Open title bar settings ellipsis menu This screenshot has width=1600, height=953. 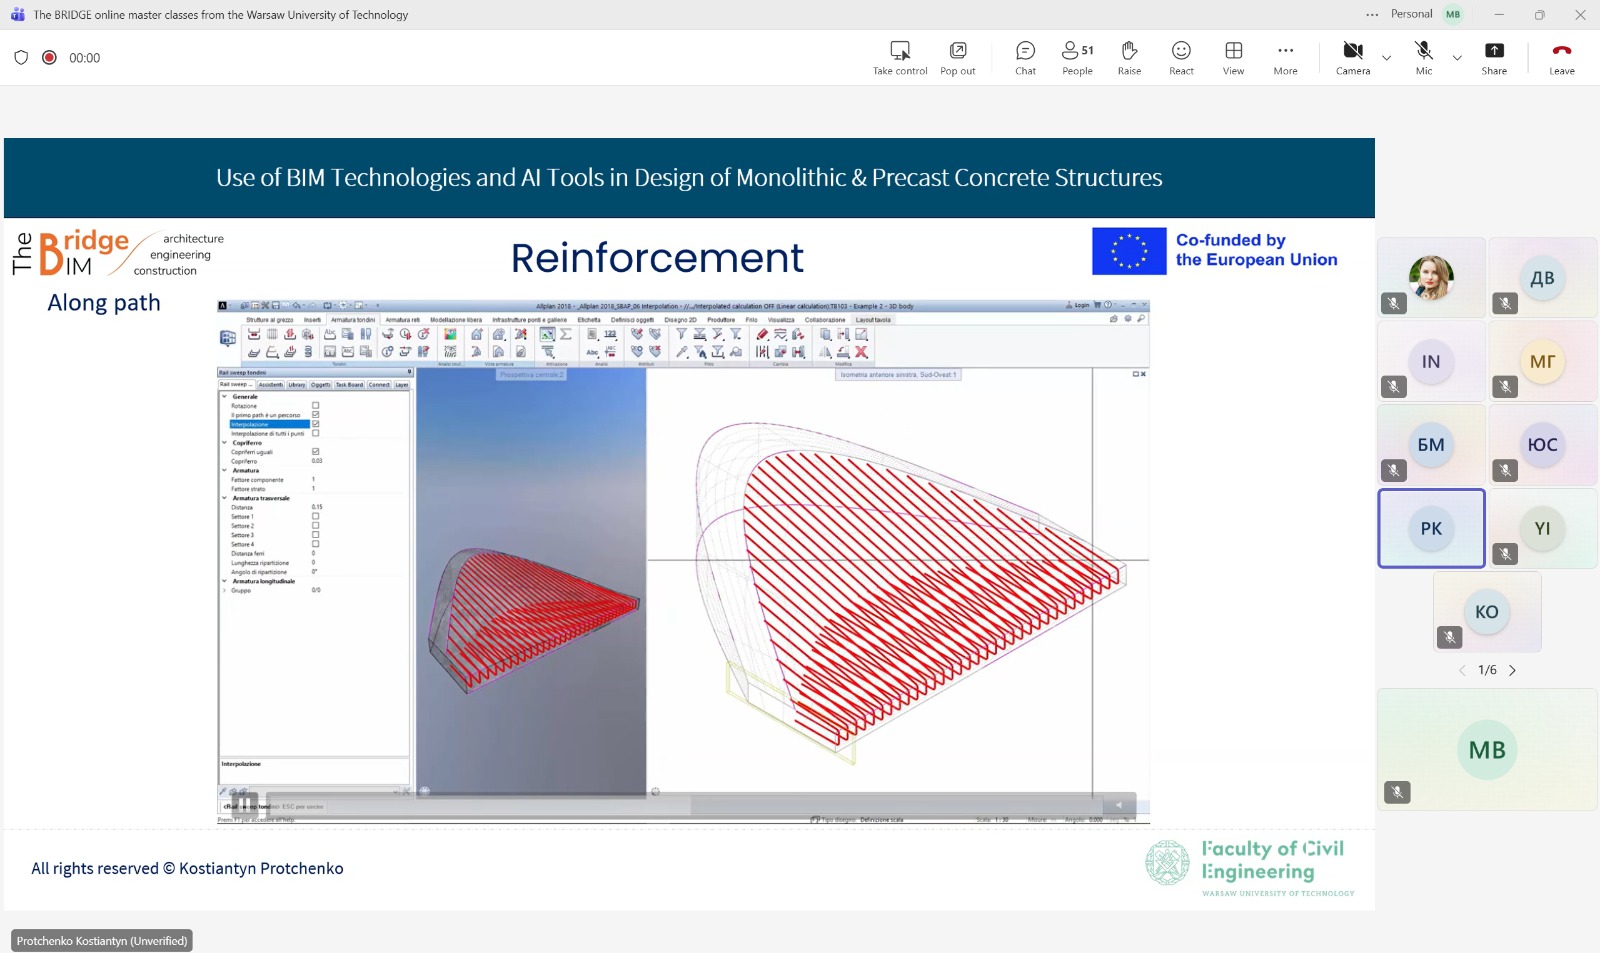pos(1371,14)
